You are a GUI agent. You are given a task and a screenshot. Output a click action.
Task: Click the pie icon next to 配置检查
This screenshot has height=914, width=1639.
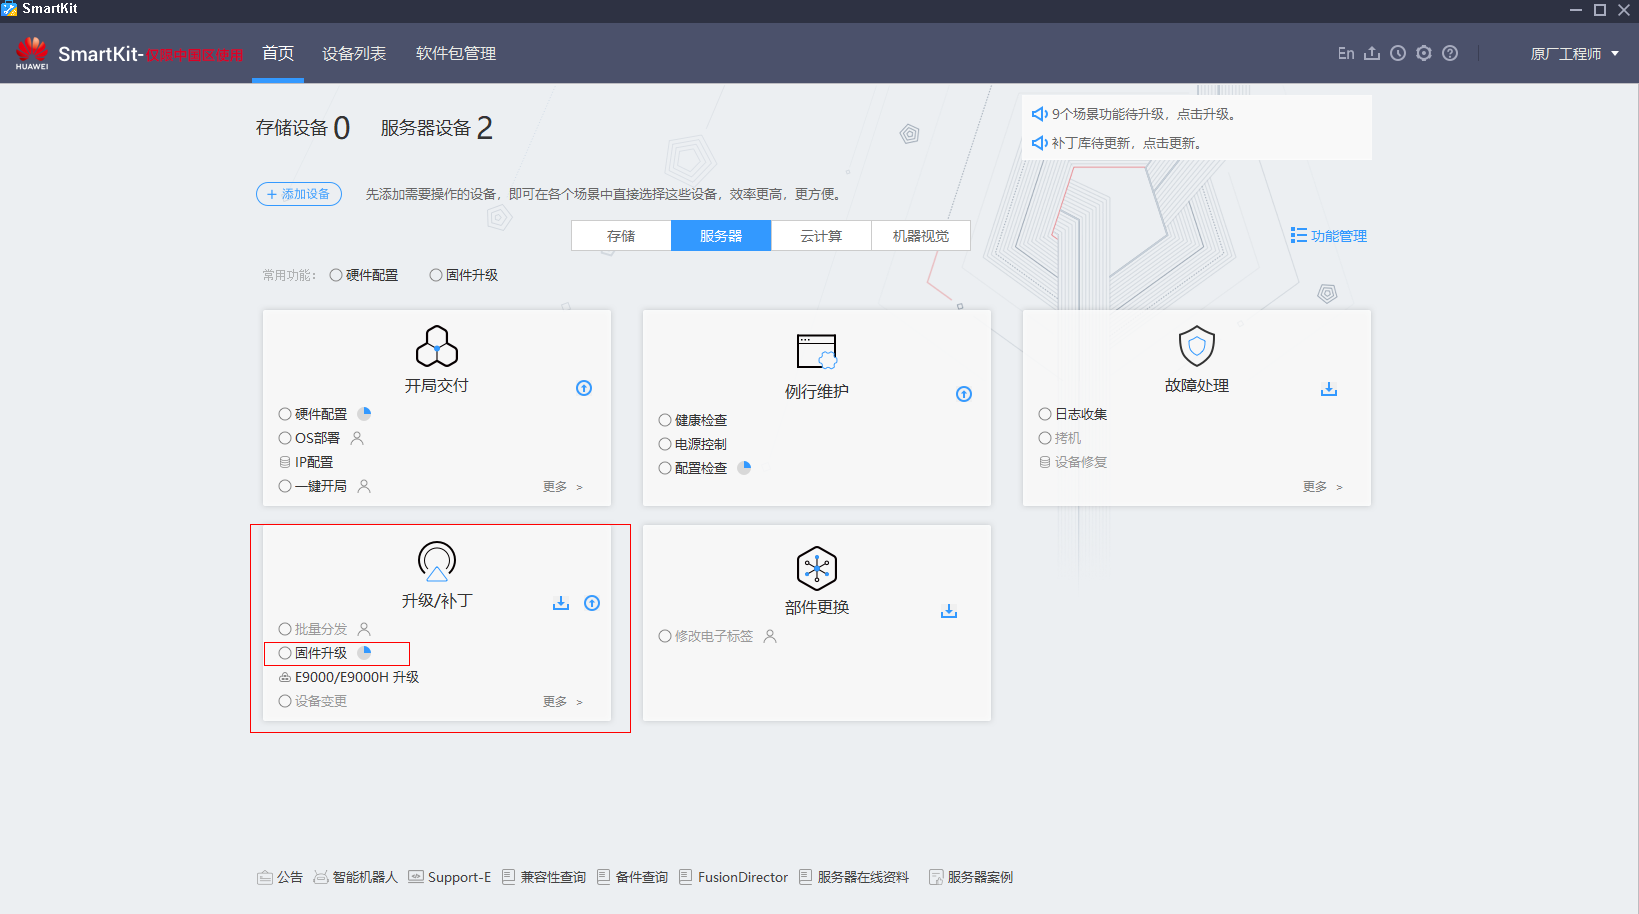point(745,467)
